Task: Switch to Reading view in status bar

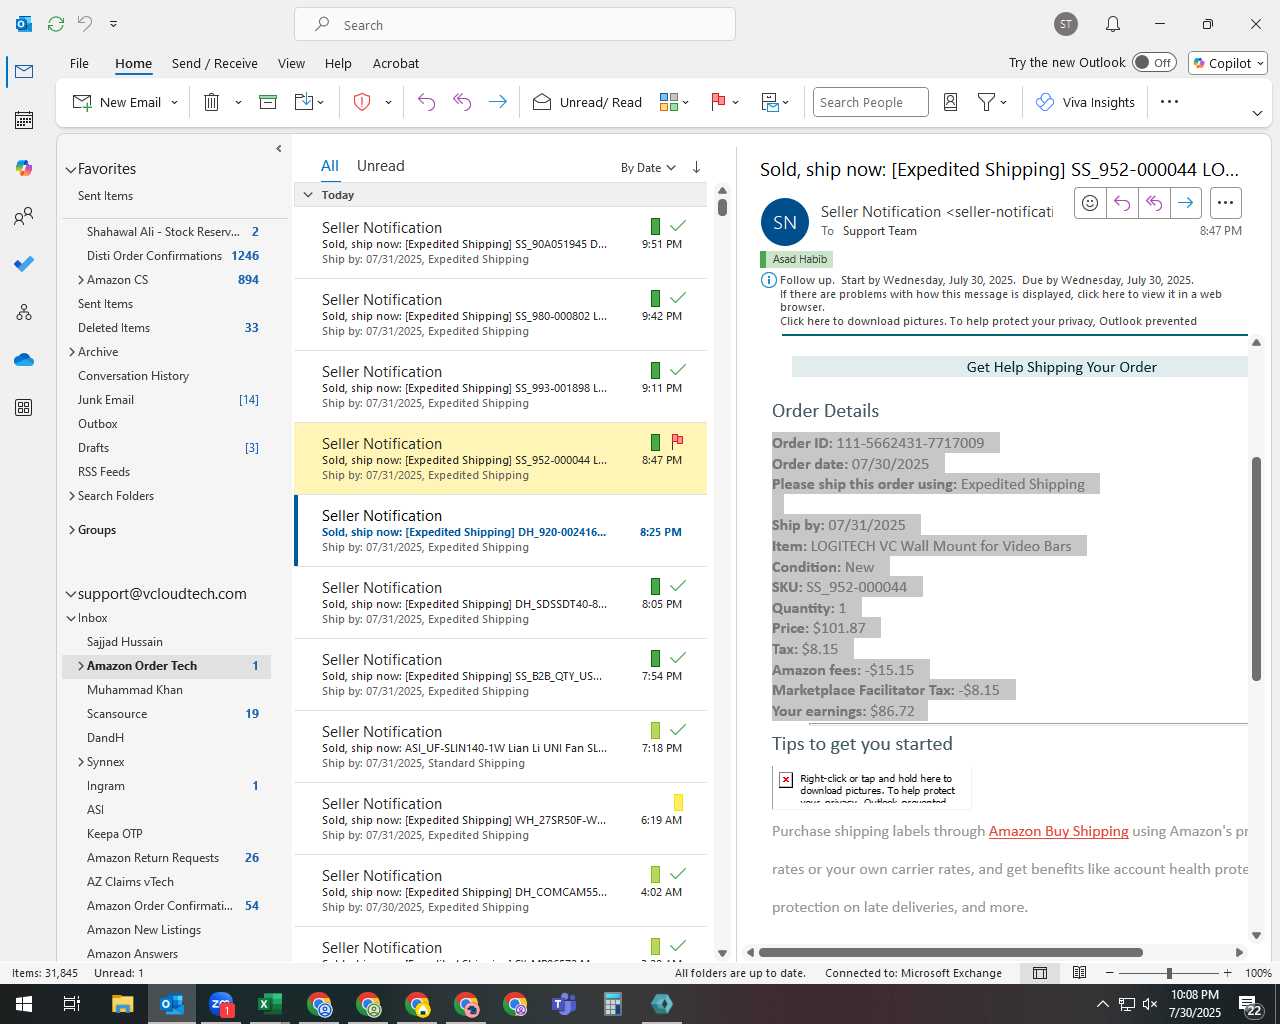Action: click(x=1080, y=973)
